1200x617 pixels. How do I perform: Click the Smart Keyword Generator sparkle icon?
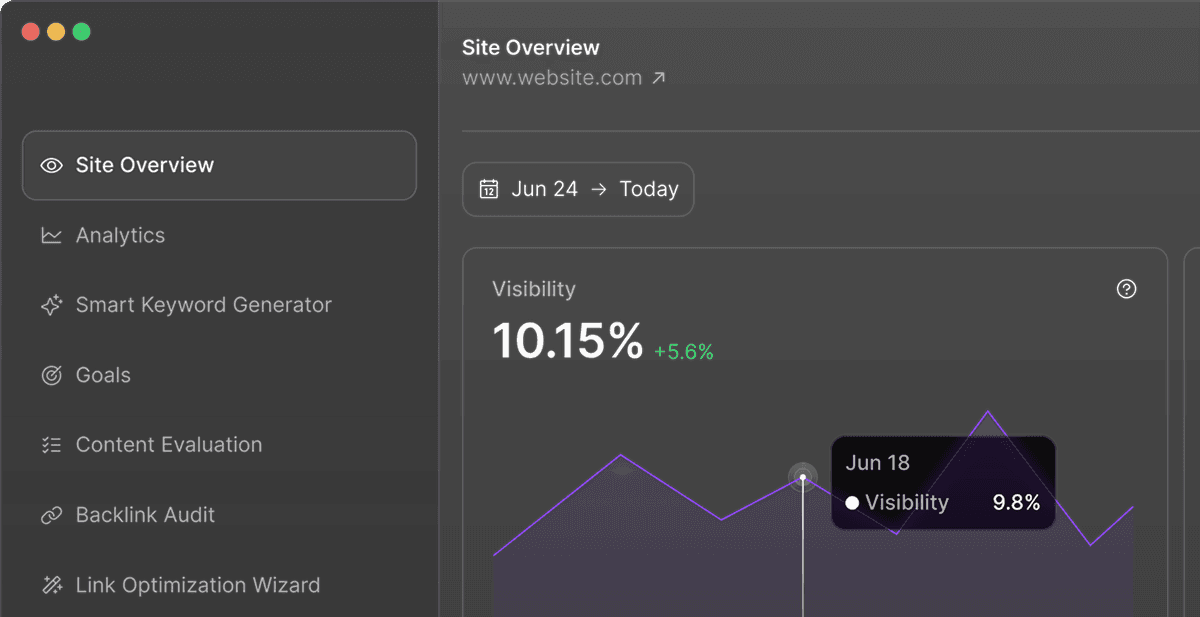click(x=51, y=306)
